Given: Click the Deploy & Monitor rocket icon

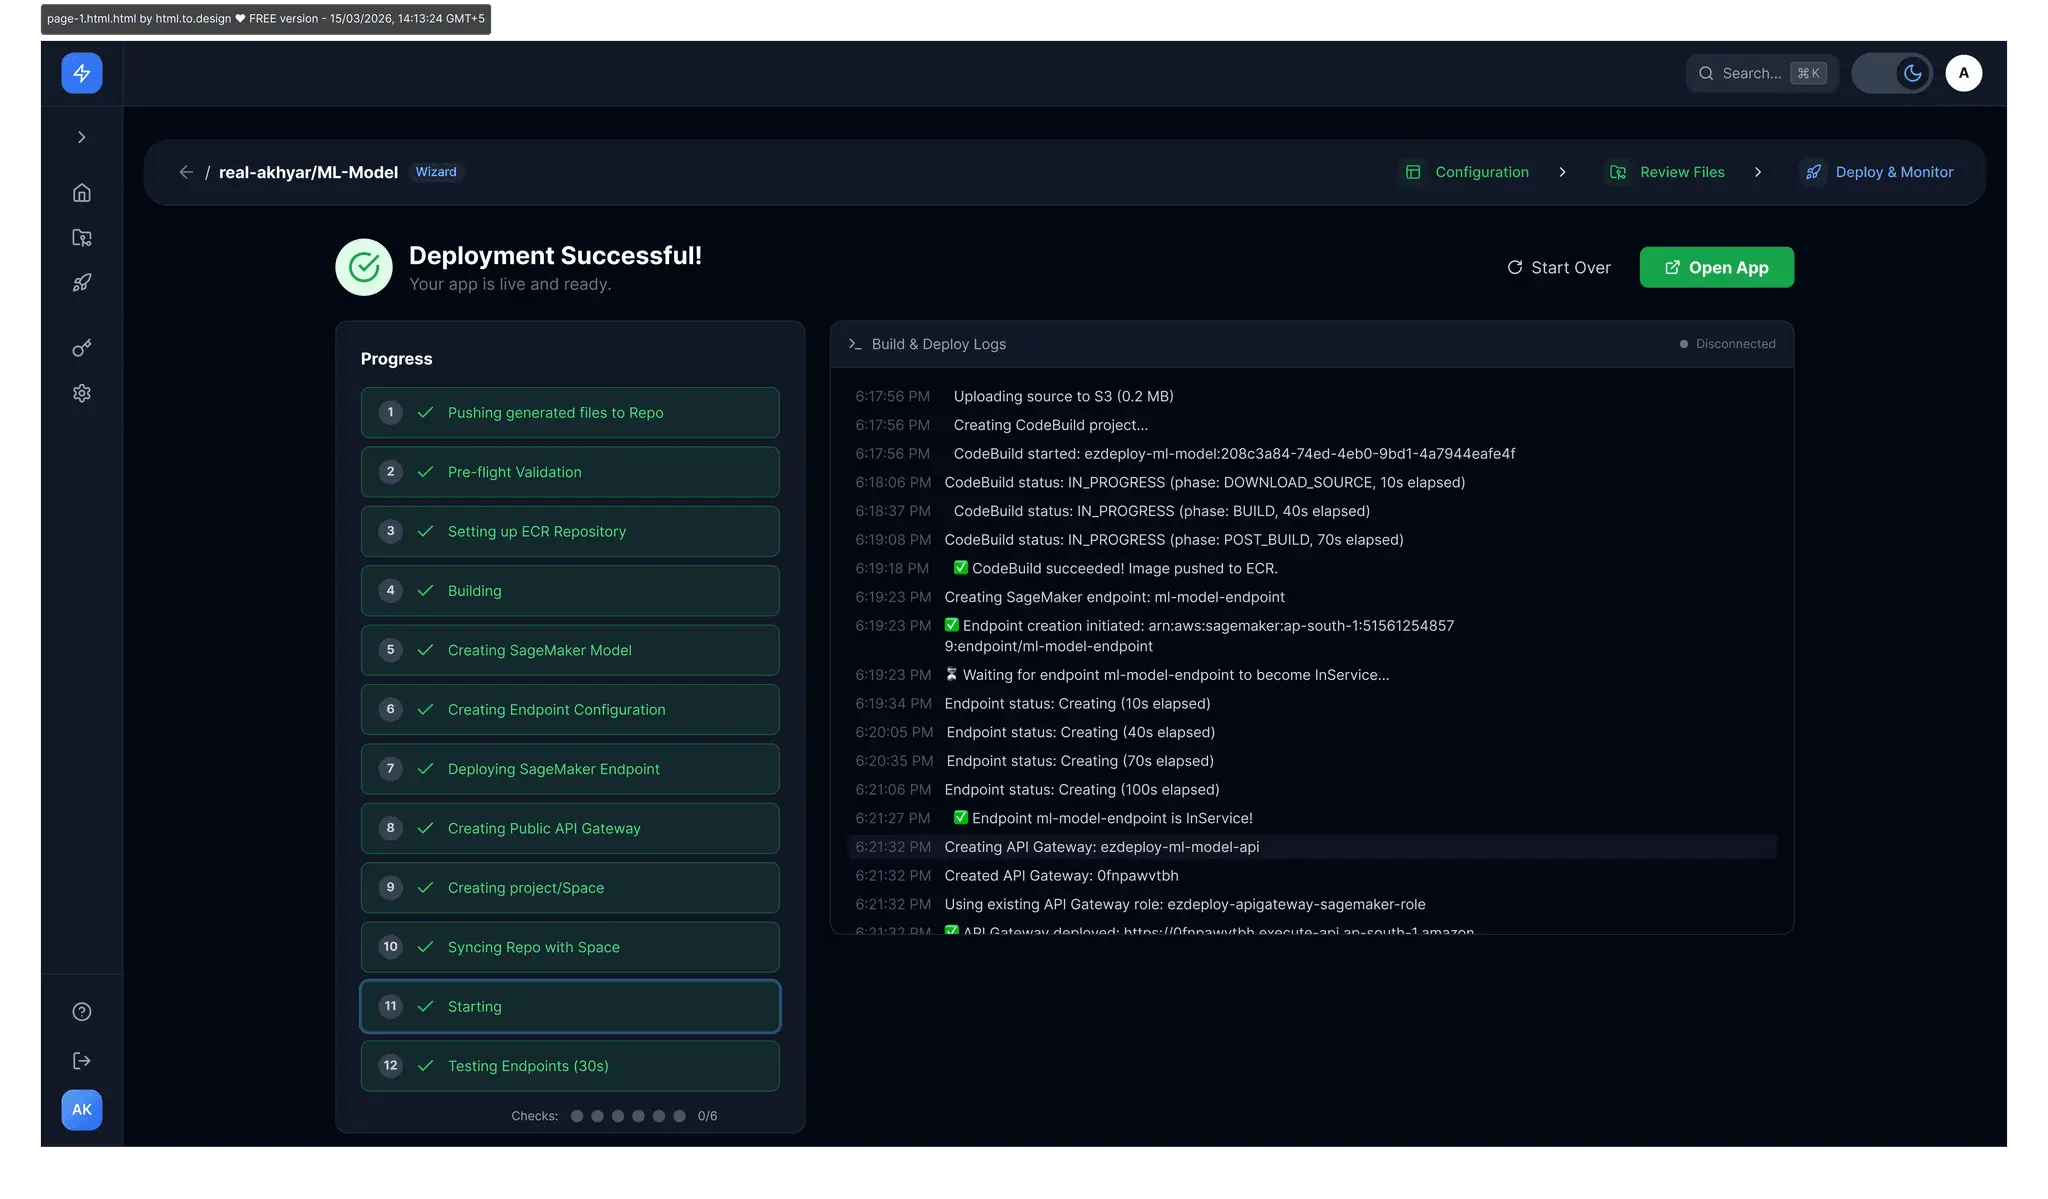Looking at the screenshot, I should point(1813,172).
